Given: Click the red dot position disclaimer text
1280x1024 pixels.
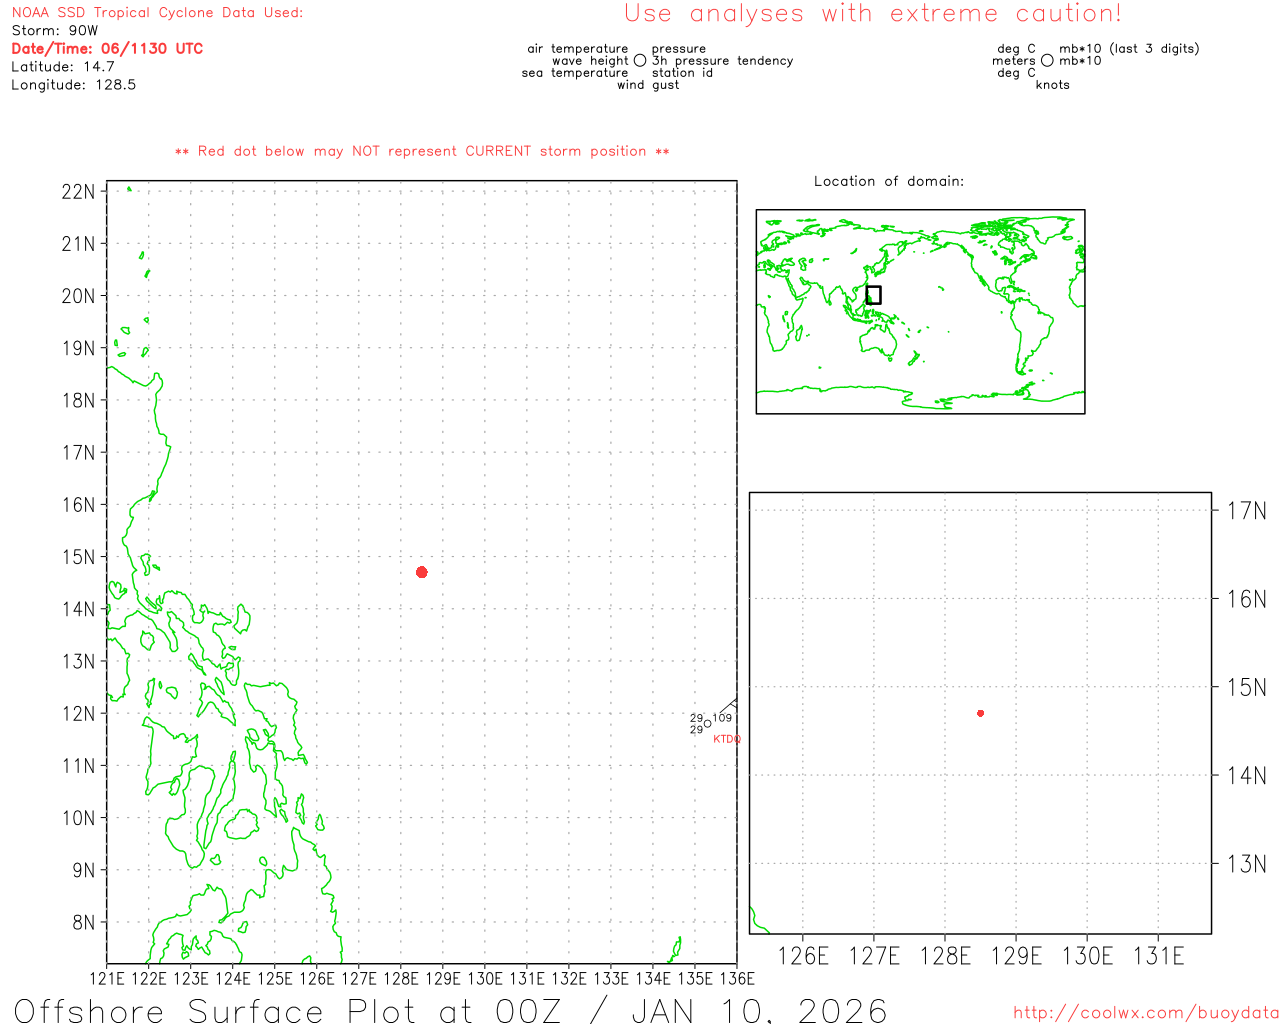Looking at the screenshot, I should [422, 151].
